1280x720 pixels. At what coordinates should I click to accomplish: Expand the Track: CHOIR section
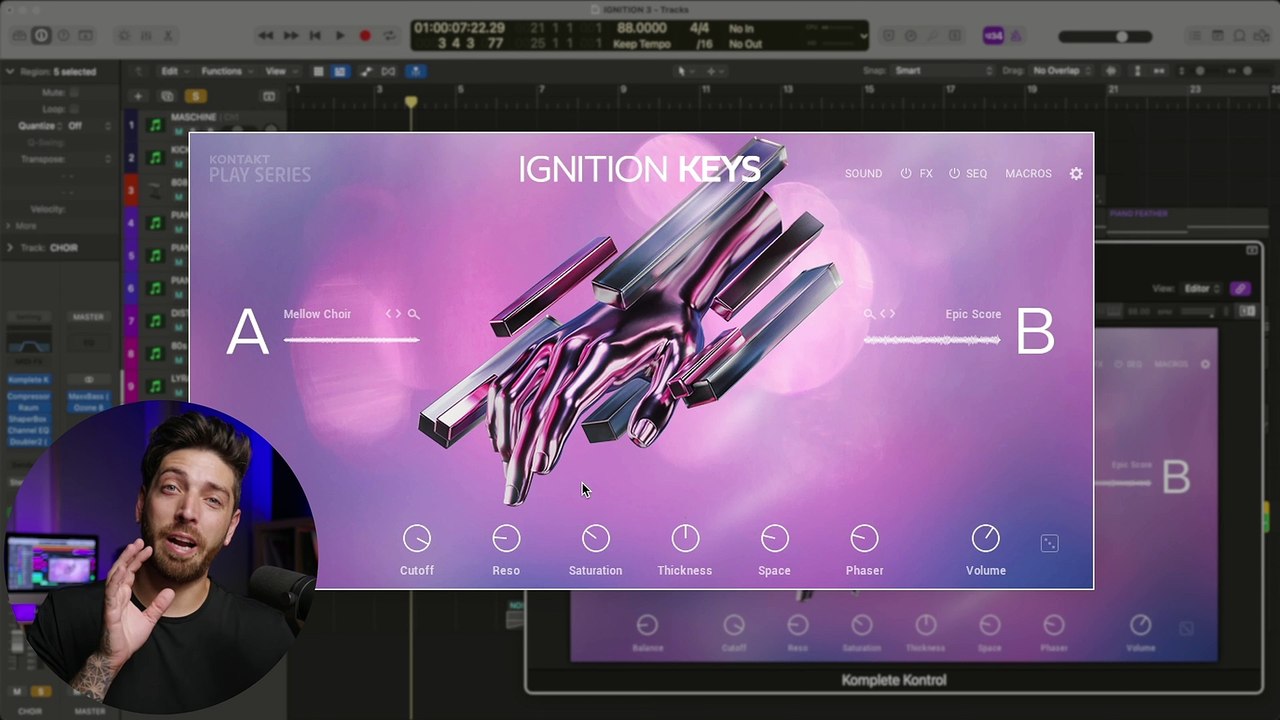coord(10,248)
